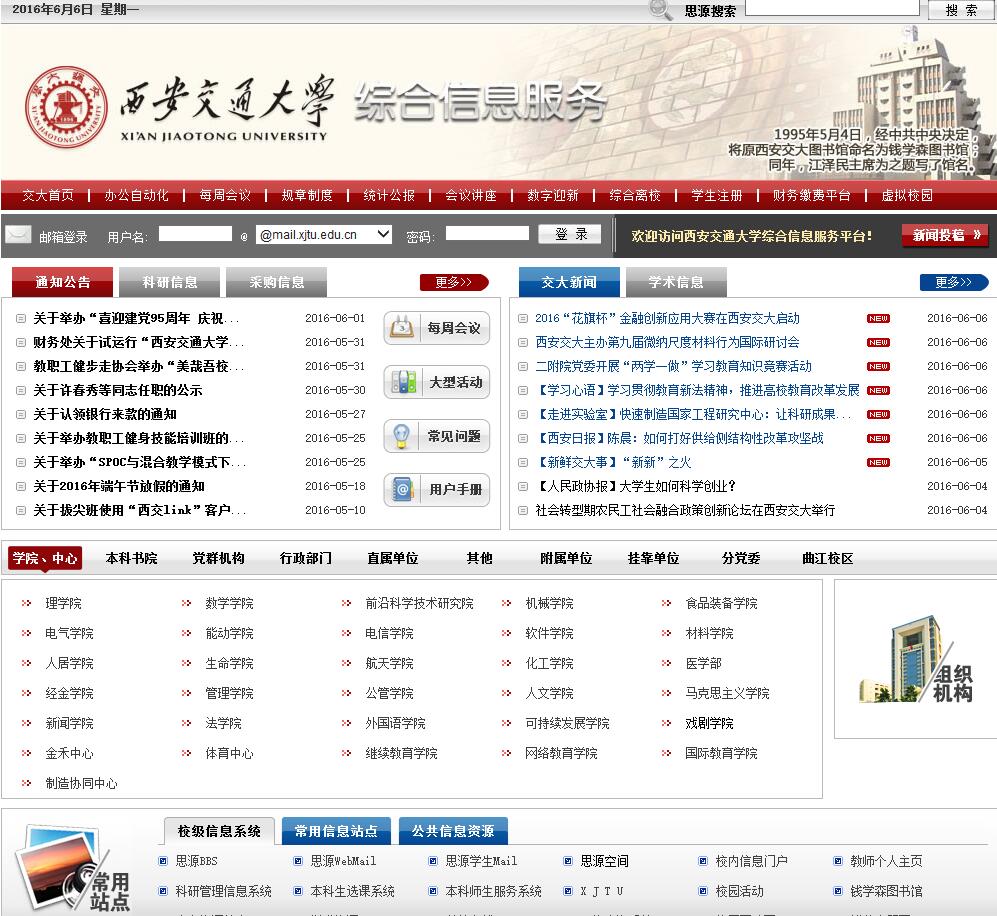Click the magnifier icon beside 思源搜索
This screenshot has height=916, width=997.
(660, 10)
